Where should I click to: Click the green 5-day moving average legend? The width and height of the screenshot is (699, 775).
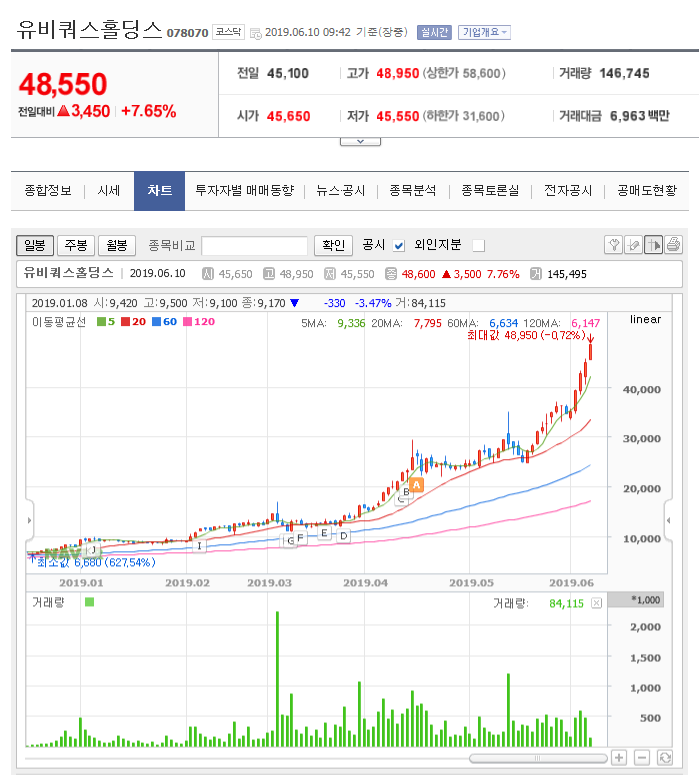coord(106,322)
